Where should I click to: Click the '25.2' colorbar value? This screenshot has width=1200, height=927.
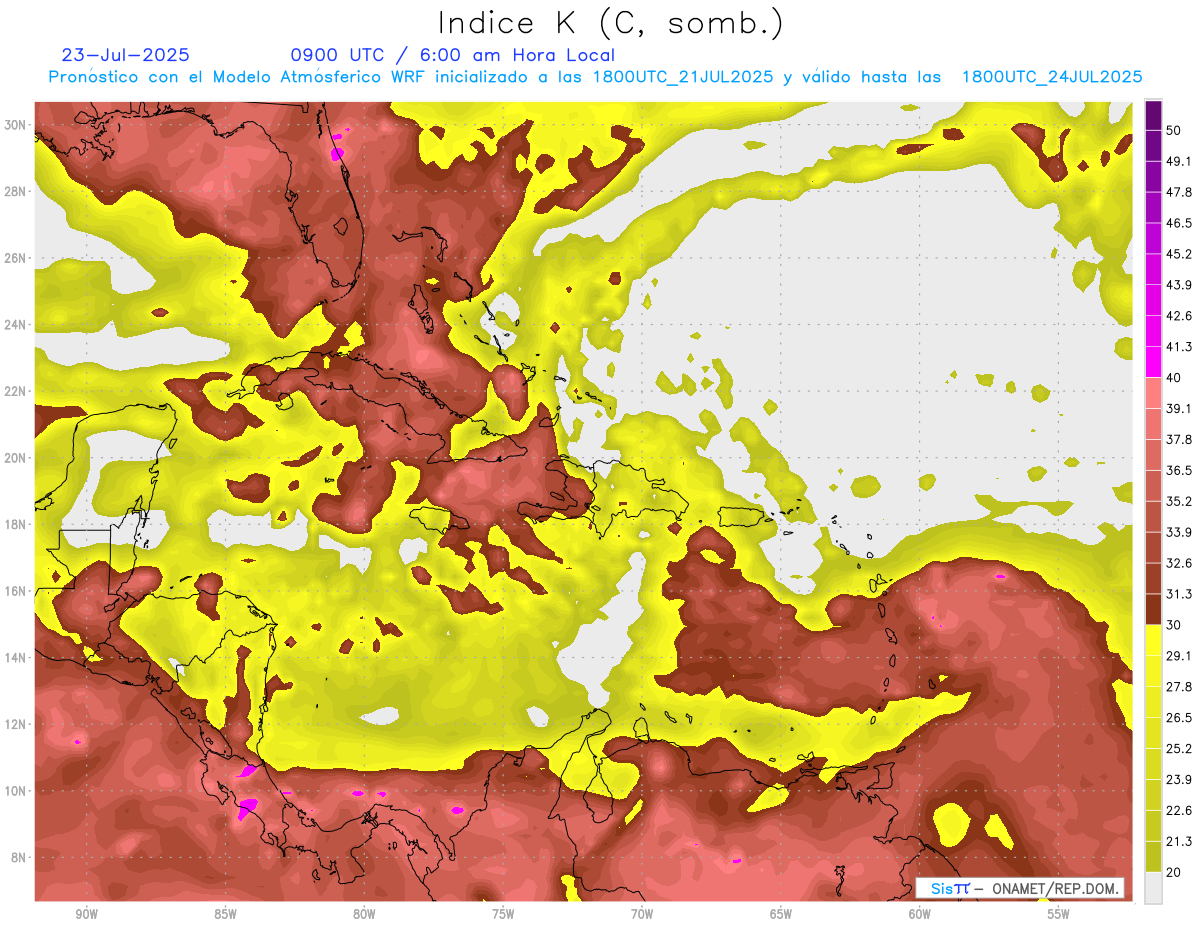tap(1179, 749)
